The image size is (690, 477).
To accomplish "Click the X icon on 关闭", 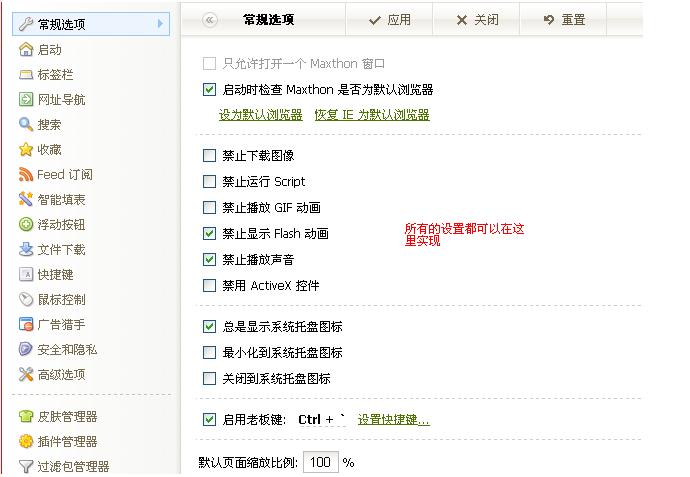I will click(462, 20).
